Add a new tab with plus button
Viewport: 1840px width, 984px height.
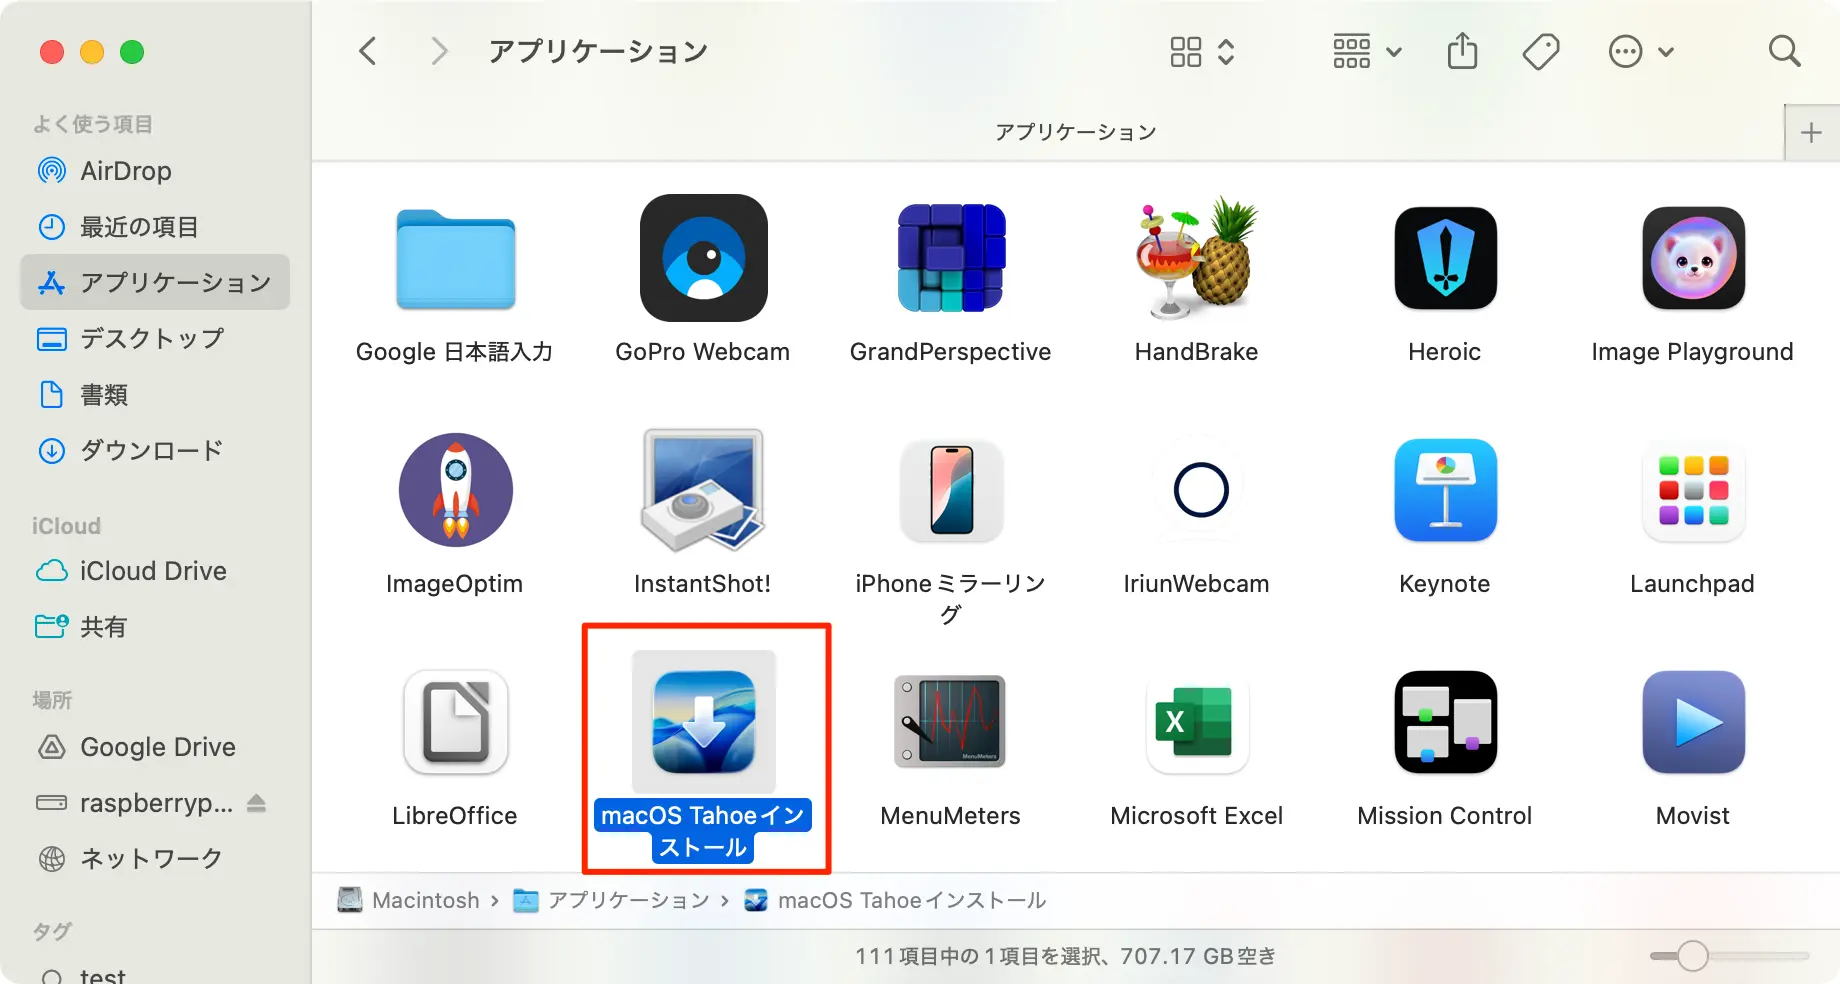tap(1811, 133)
